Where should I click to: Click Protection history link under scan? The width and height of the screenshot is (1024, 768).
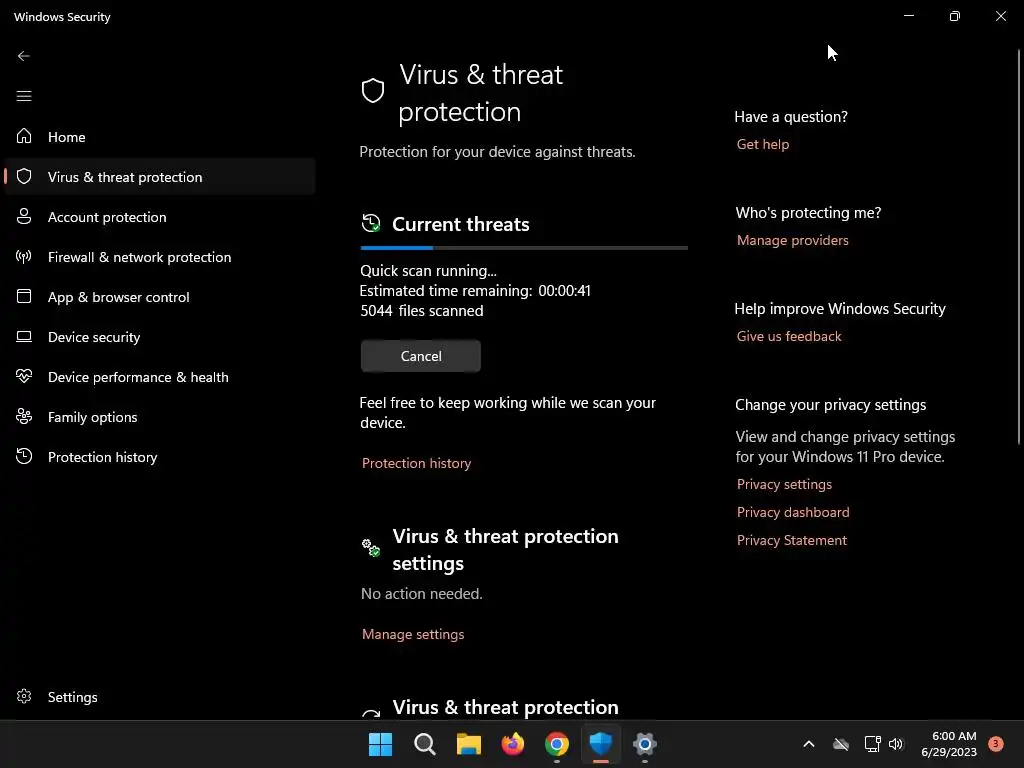[416, 463]
